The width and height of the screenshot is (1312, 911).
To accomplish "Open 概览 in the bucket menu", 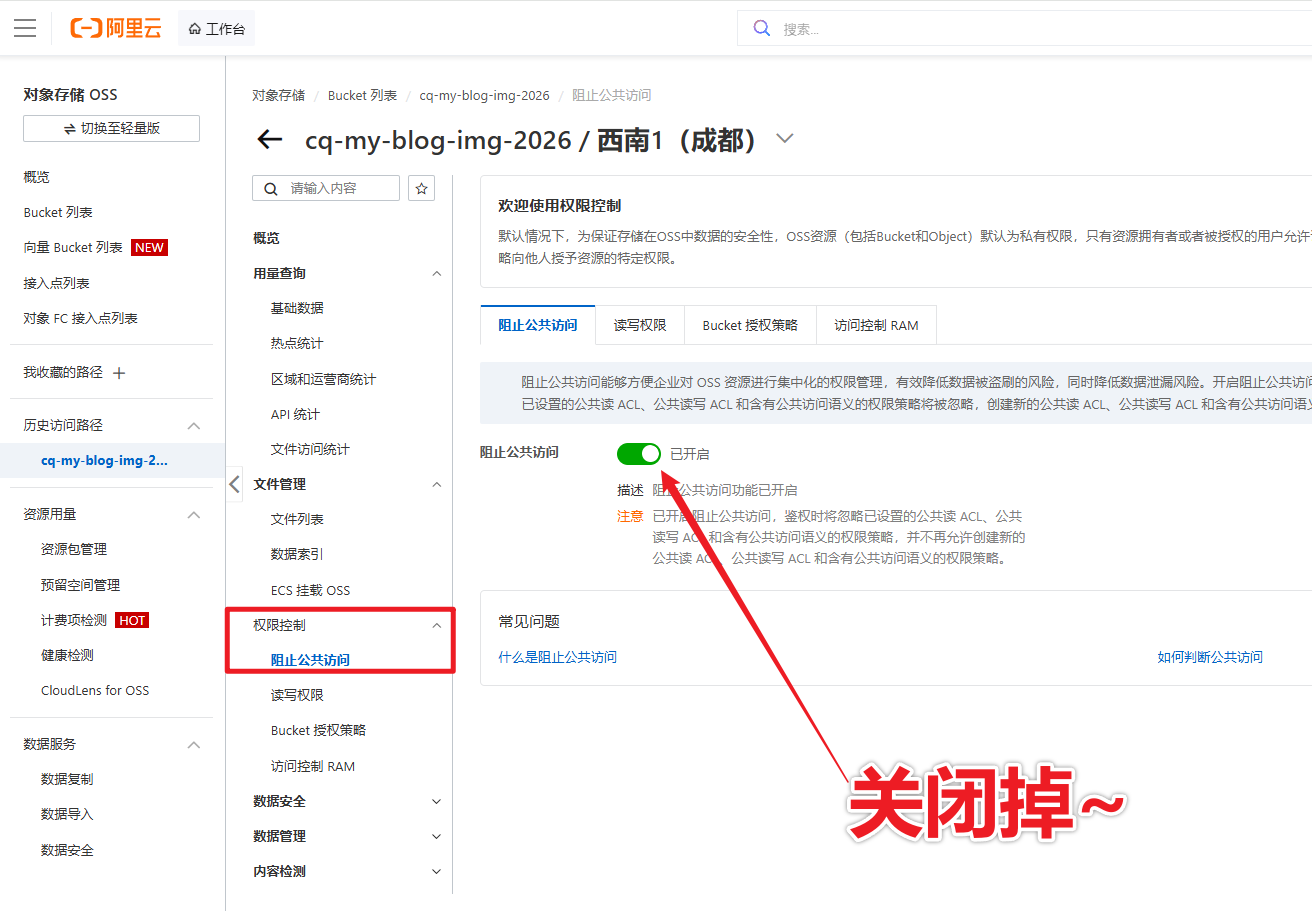I will [x=267, y=238].
